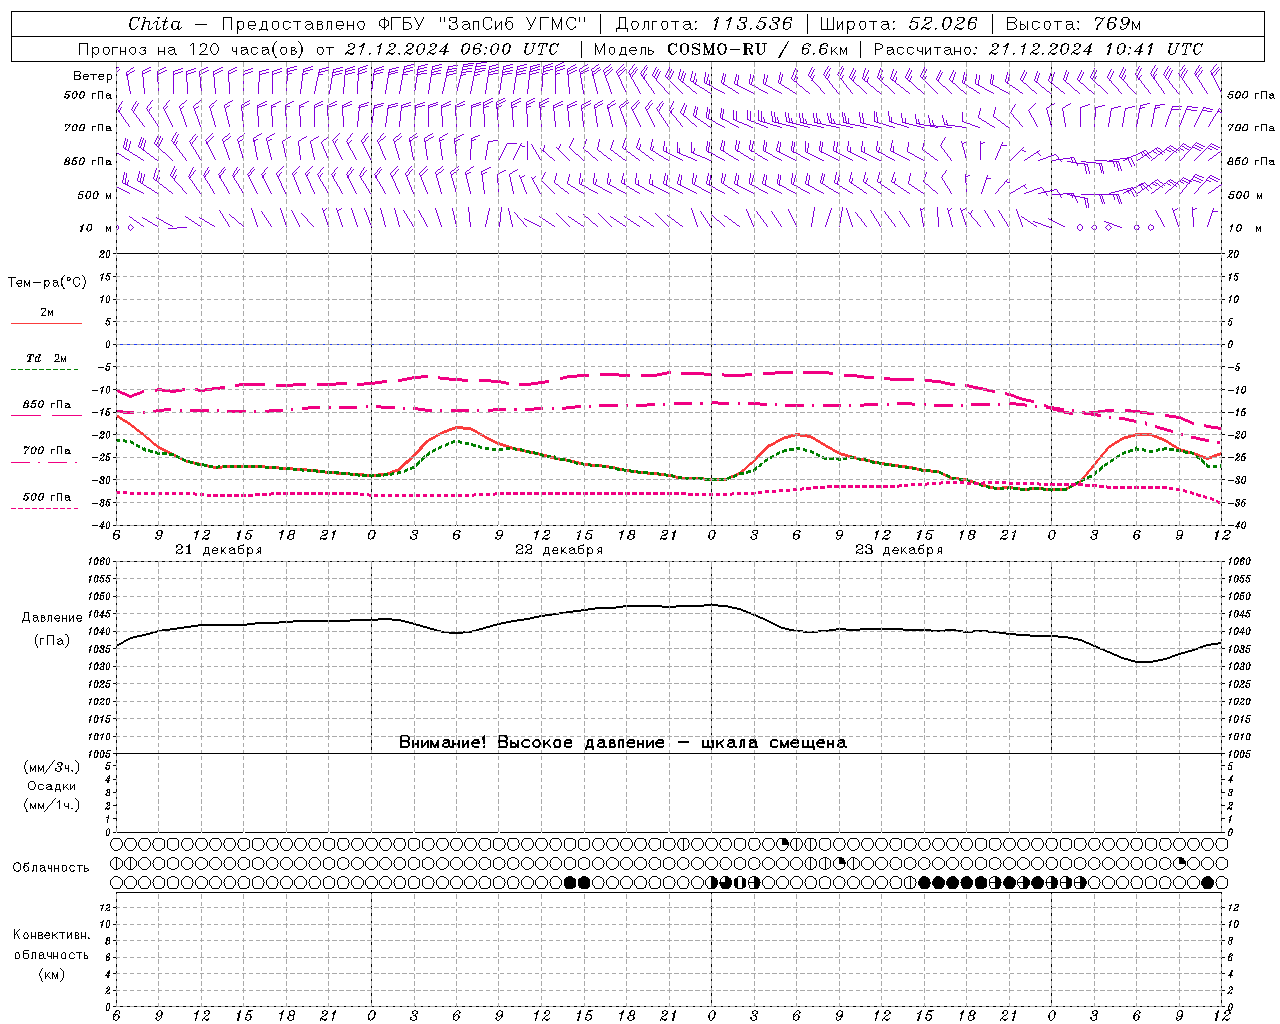Click the "Модель COSMO-RU / 6.6км" label
The width and height of the screenshot is (1280, 1024).
point(721,49)
